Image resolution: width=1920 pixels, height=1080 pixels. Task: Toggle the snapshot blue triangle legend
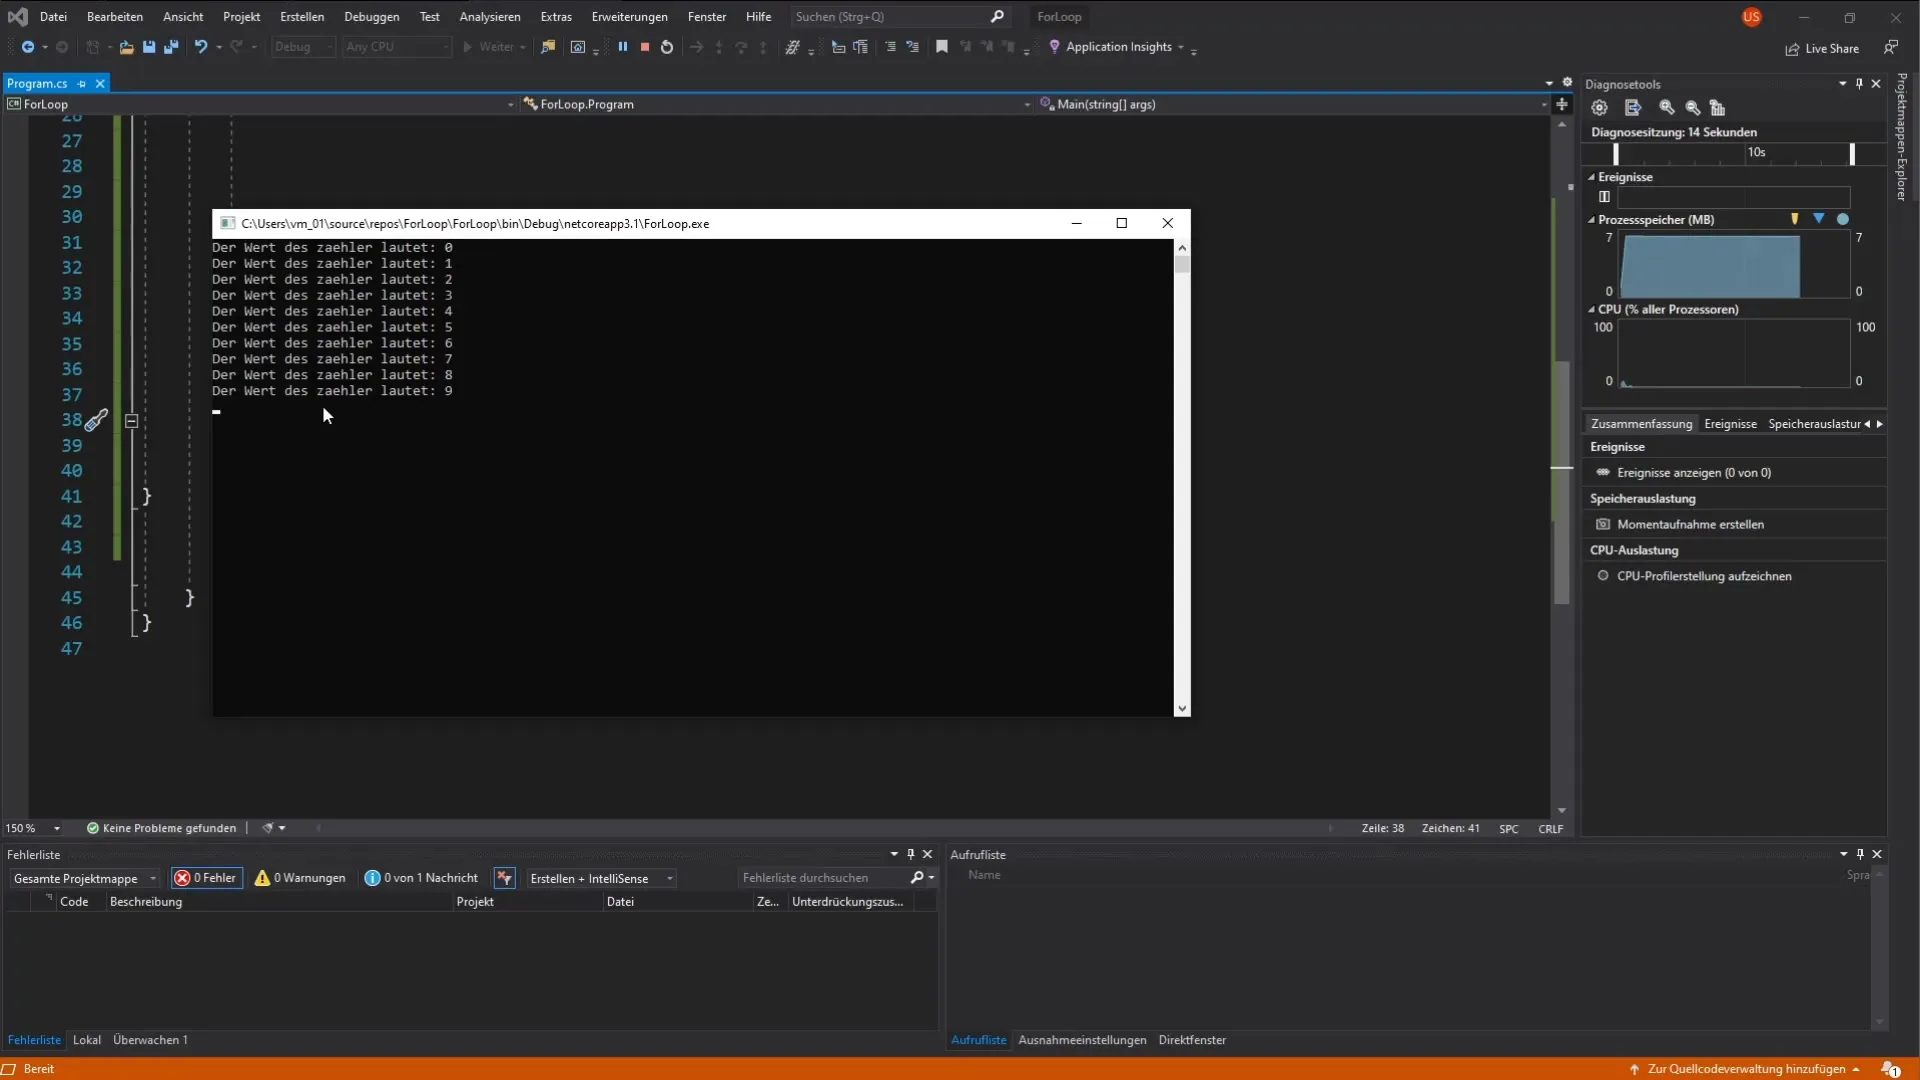tap(1818, 219)
